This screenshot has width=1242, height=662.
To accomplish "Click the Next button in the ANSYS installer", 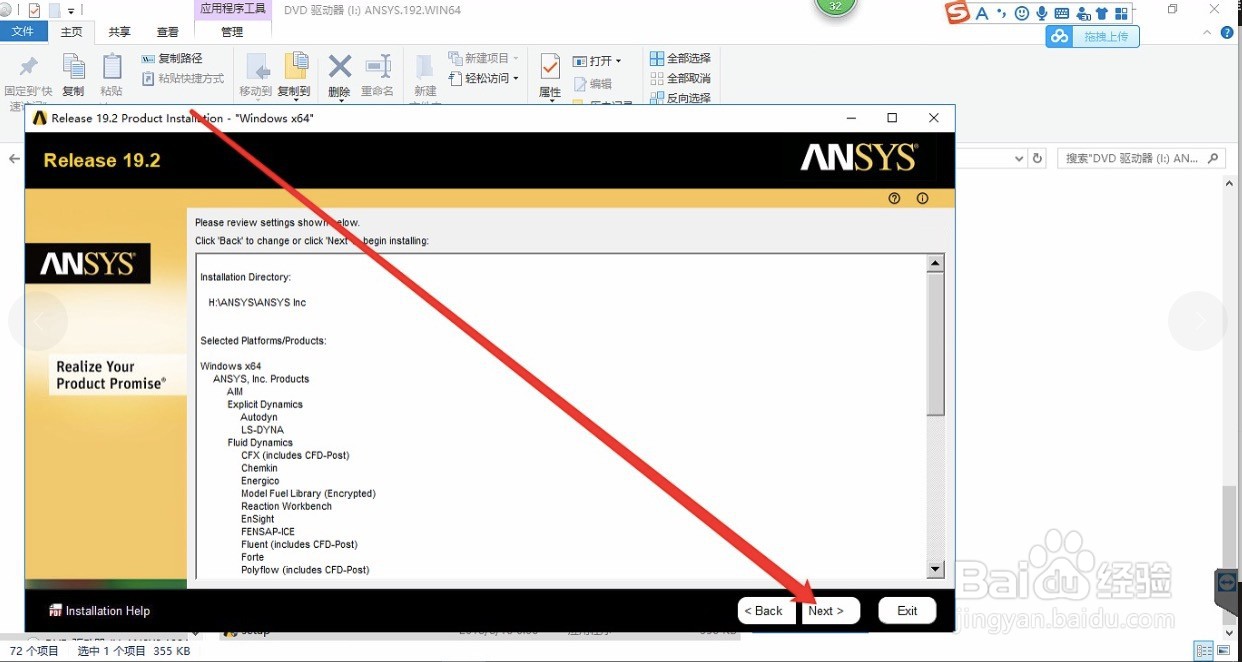I will (830, 611).
